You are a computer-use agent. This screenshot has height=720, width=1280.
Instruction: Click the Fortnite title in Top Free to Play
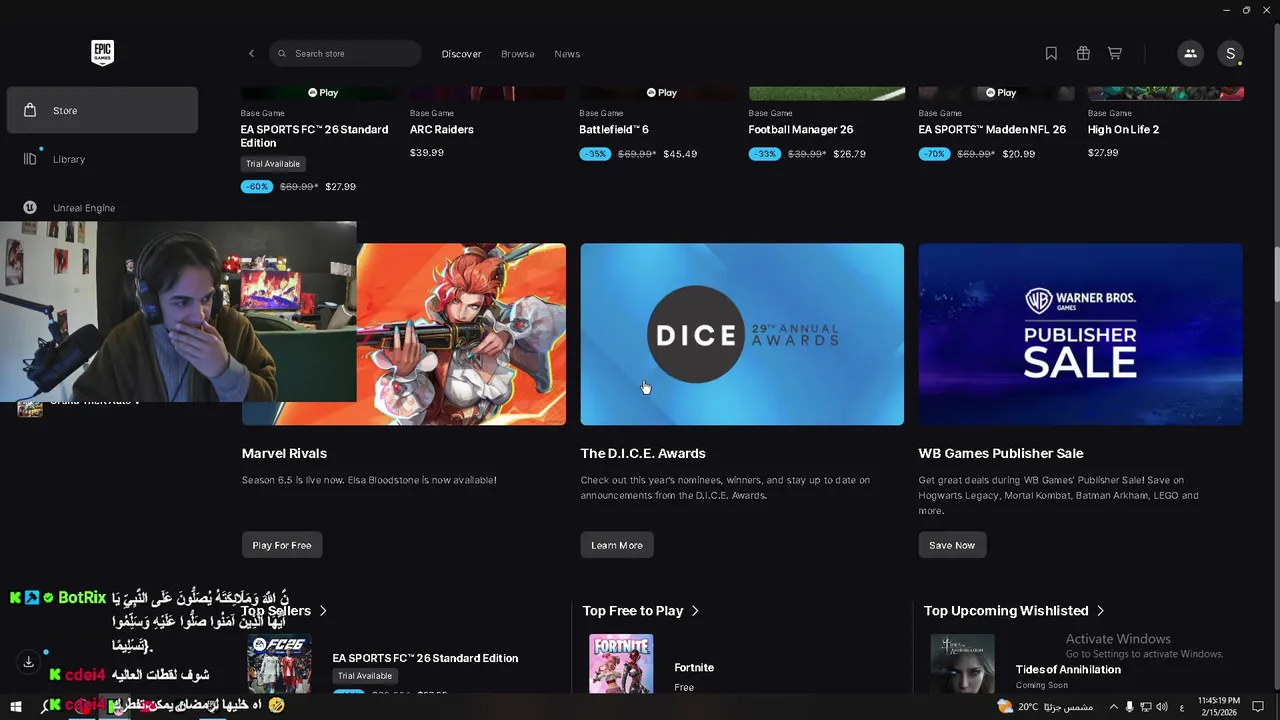[694, 667]
